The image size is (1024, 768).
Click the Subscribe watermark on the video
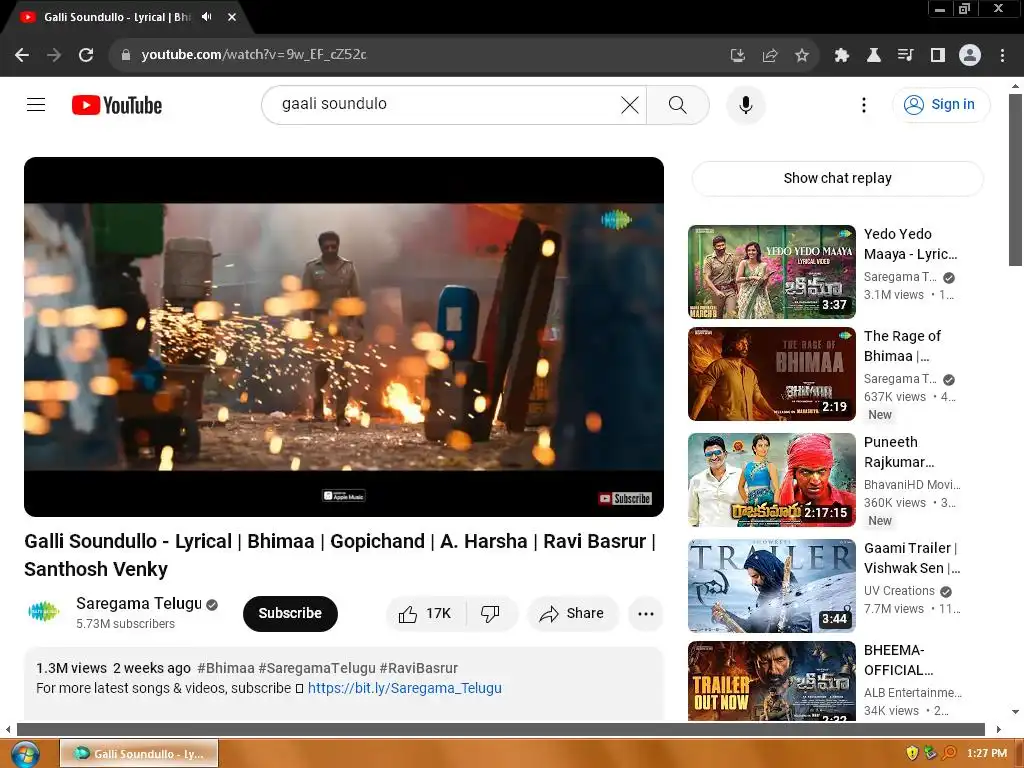625,498
